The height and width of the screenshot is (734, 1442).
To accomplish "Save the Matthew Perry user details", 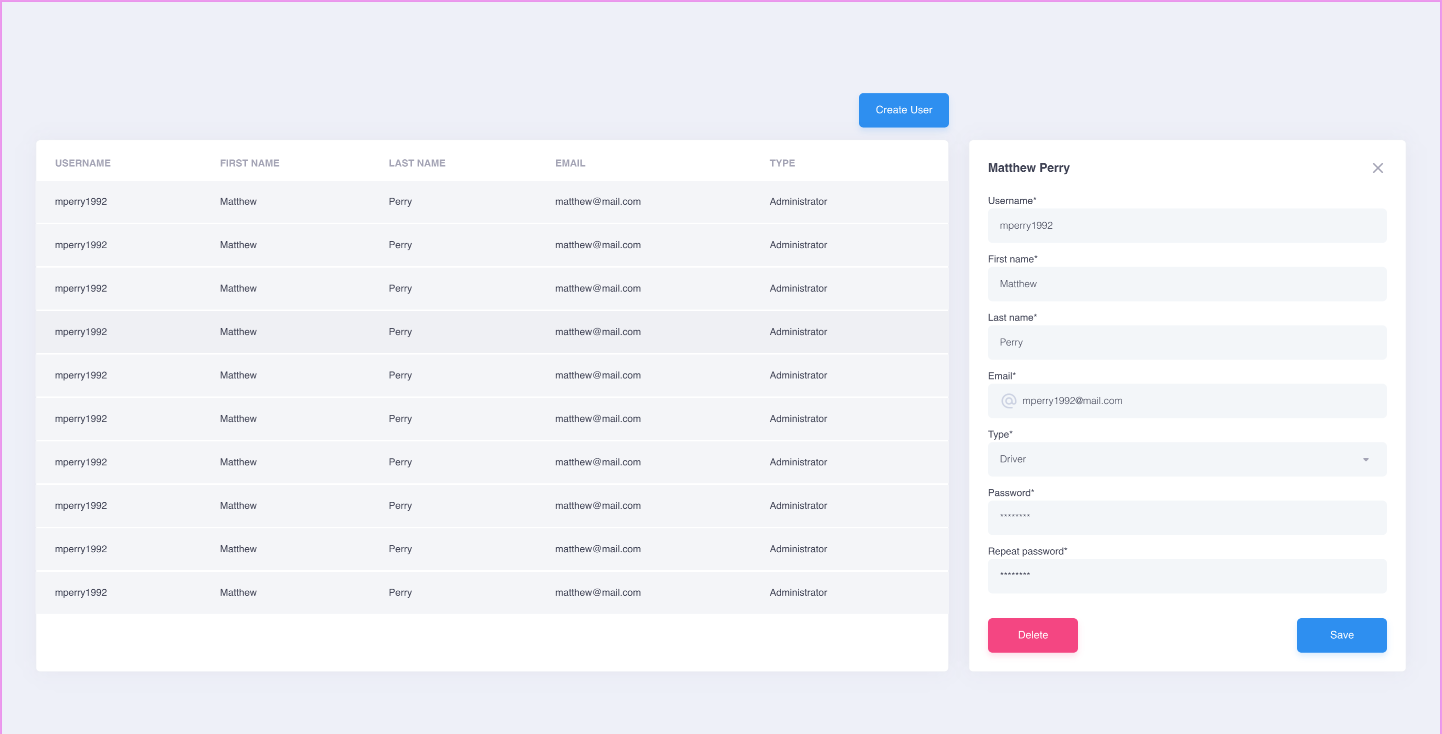I will click(x=1341, y=635).
